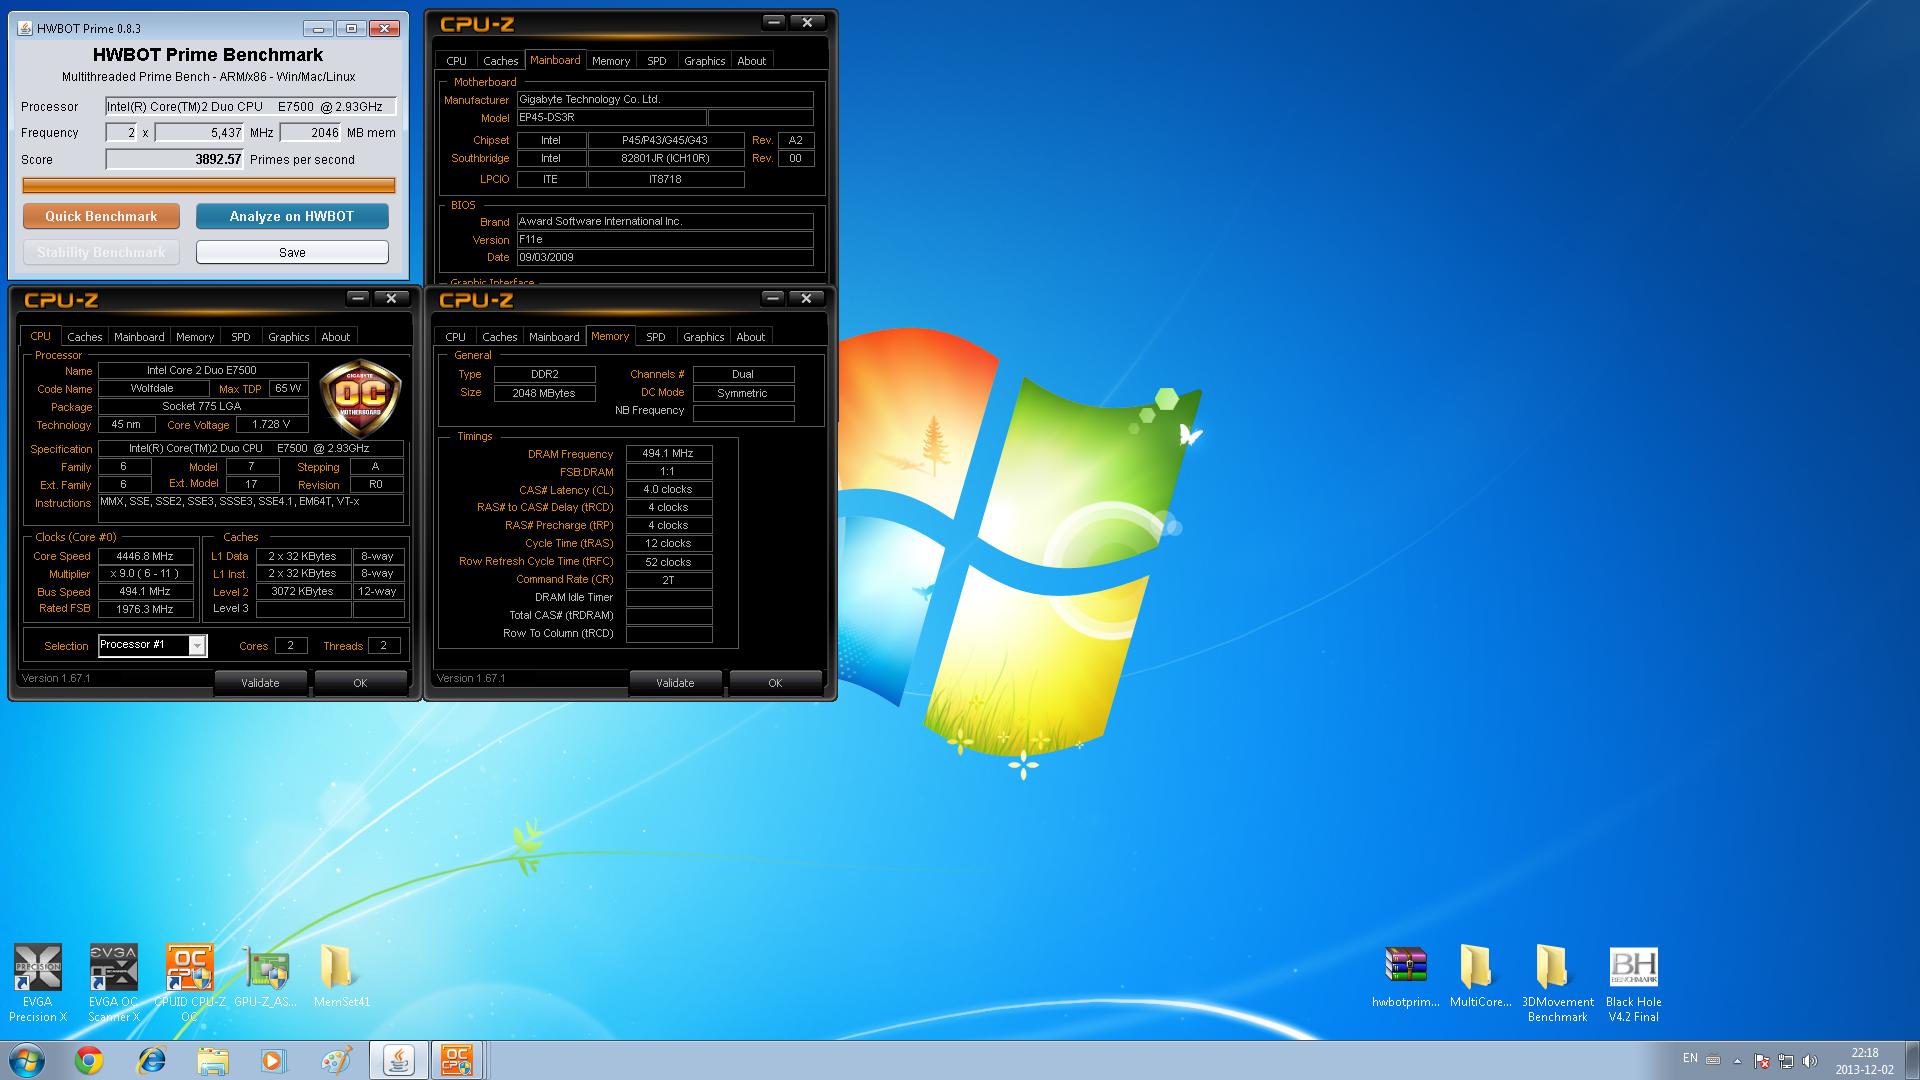The height and width of the screenshot is (1080, 1920).
Task: Click OK in the CPU tab window
Action: (x=360, y=683)
